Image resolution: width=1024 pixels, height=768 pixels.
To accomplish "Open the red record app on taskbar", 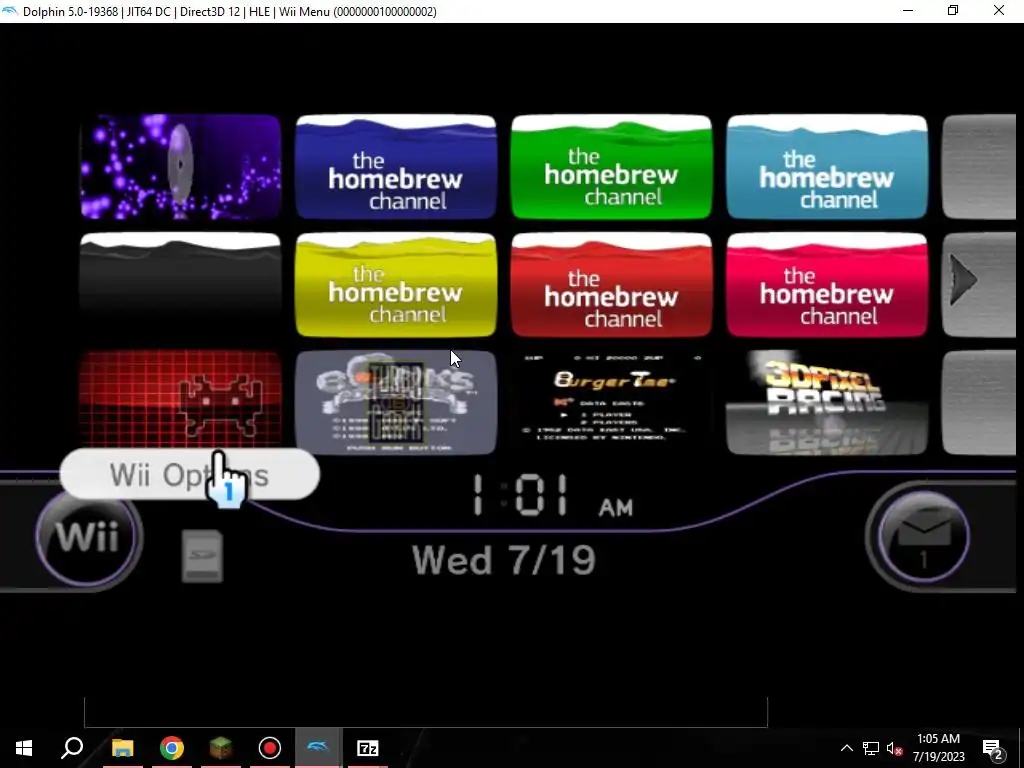I will coord(270,748).
